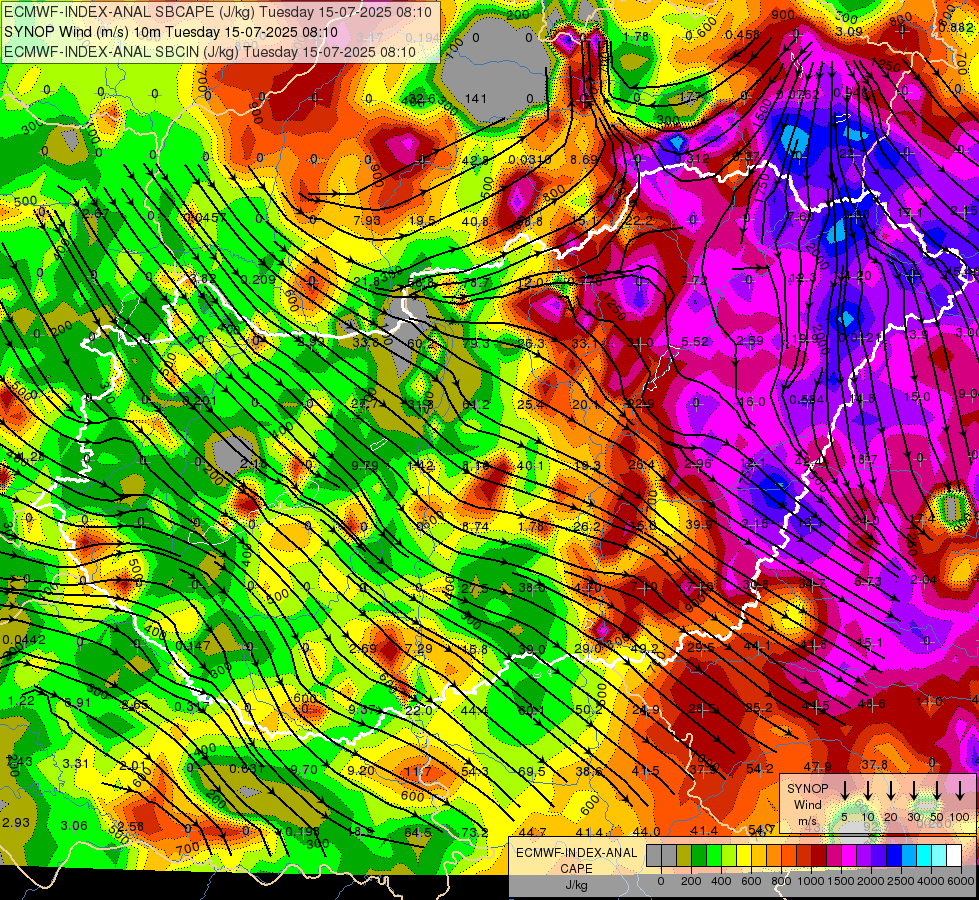
Task: Click the map value 19.5
Action: tap(423, 220)
